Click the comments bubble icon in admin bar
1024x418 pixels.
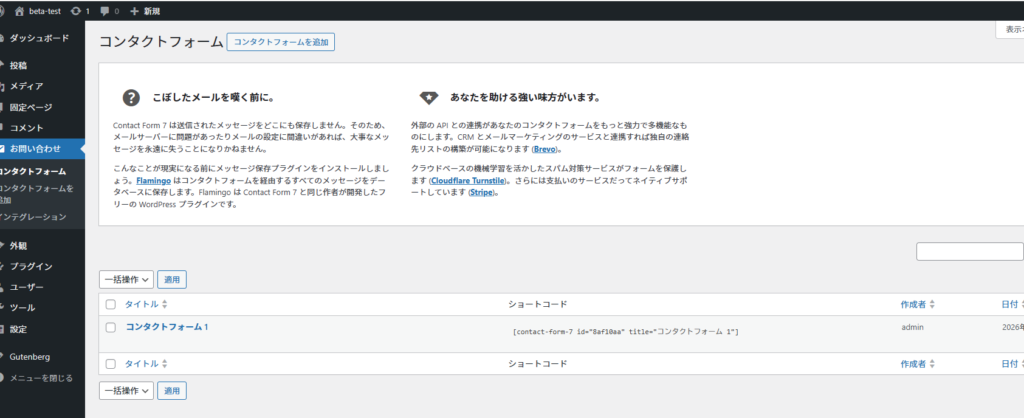click(x=105, y=11)
